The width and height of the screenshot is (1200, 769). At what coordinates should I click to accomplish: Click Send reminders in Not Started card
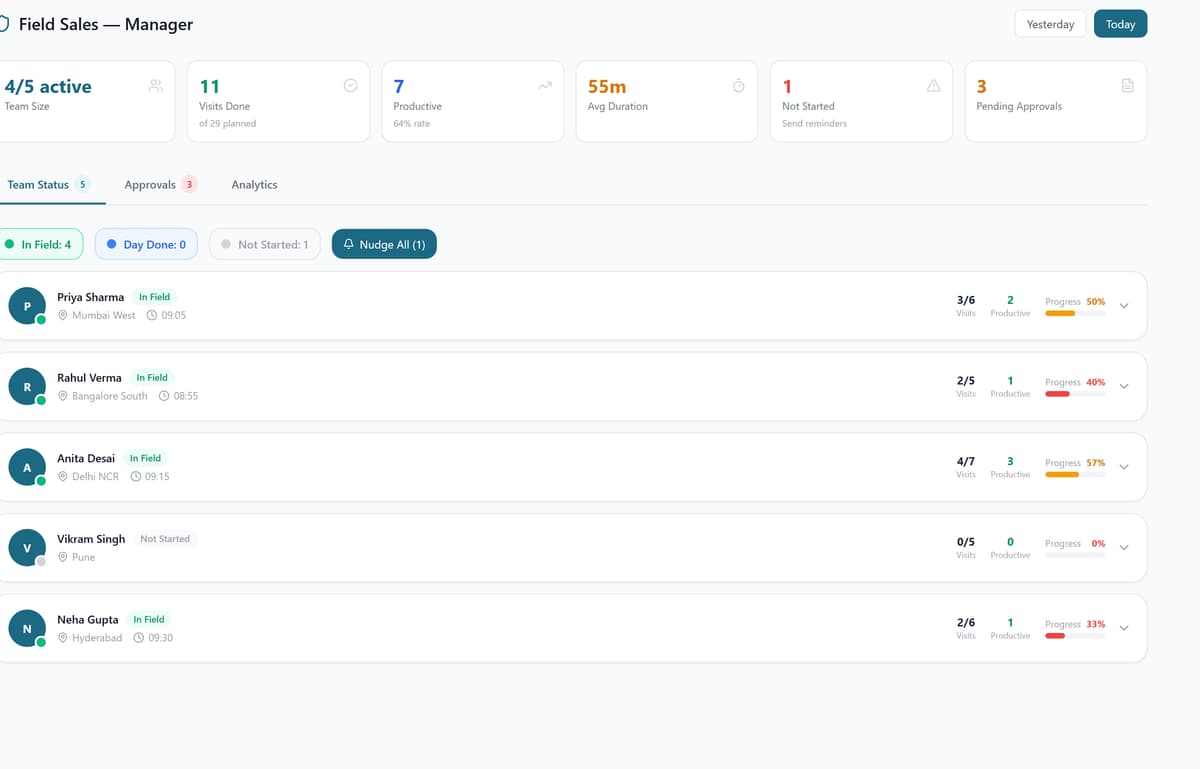pos(814,124)
